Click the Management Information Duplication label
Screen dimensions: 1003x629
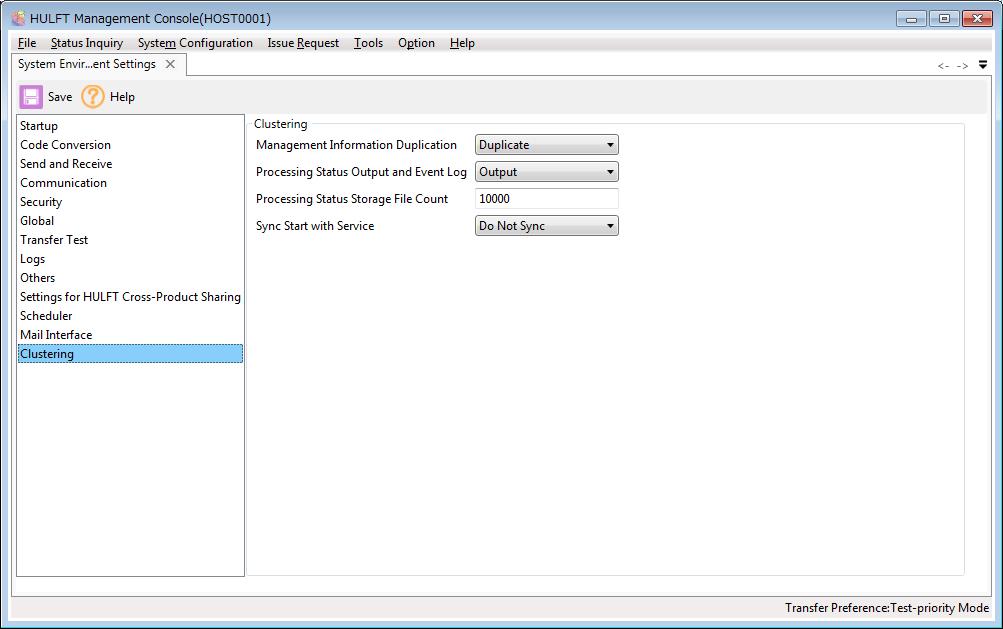click(x=356, y=145)
